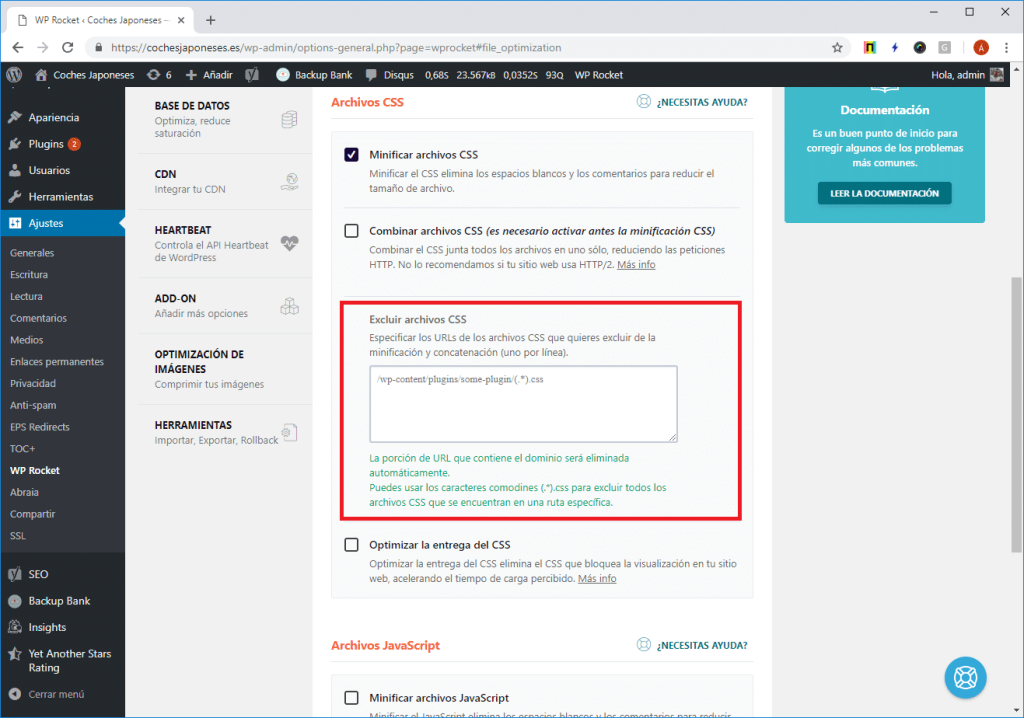The width and height of the screenshot is (1024, 718).
Task: Open the blue WP Rocket help bubble
Action: 965,678
